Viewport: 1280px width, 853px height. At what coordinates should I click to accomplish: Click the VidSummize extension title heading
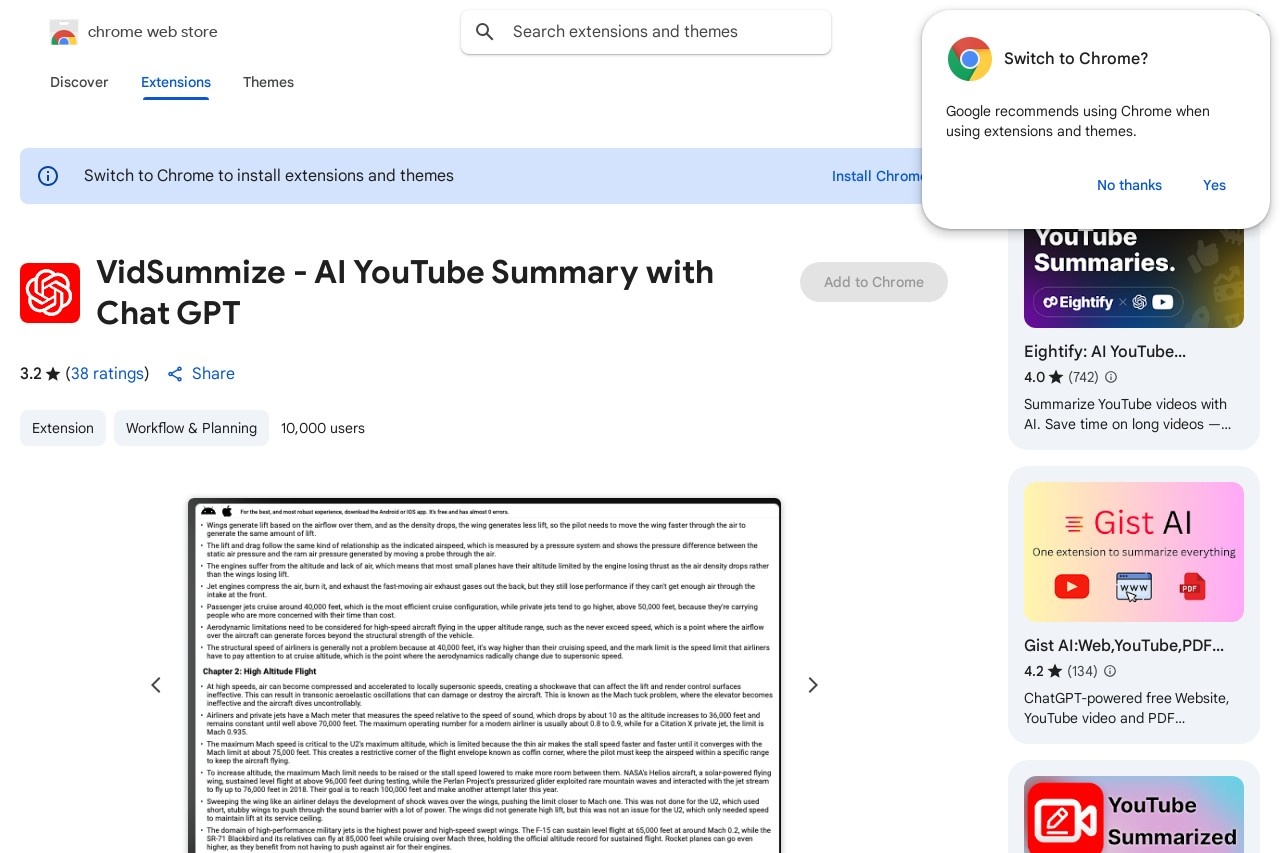(x=405, y=293)
